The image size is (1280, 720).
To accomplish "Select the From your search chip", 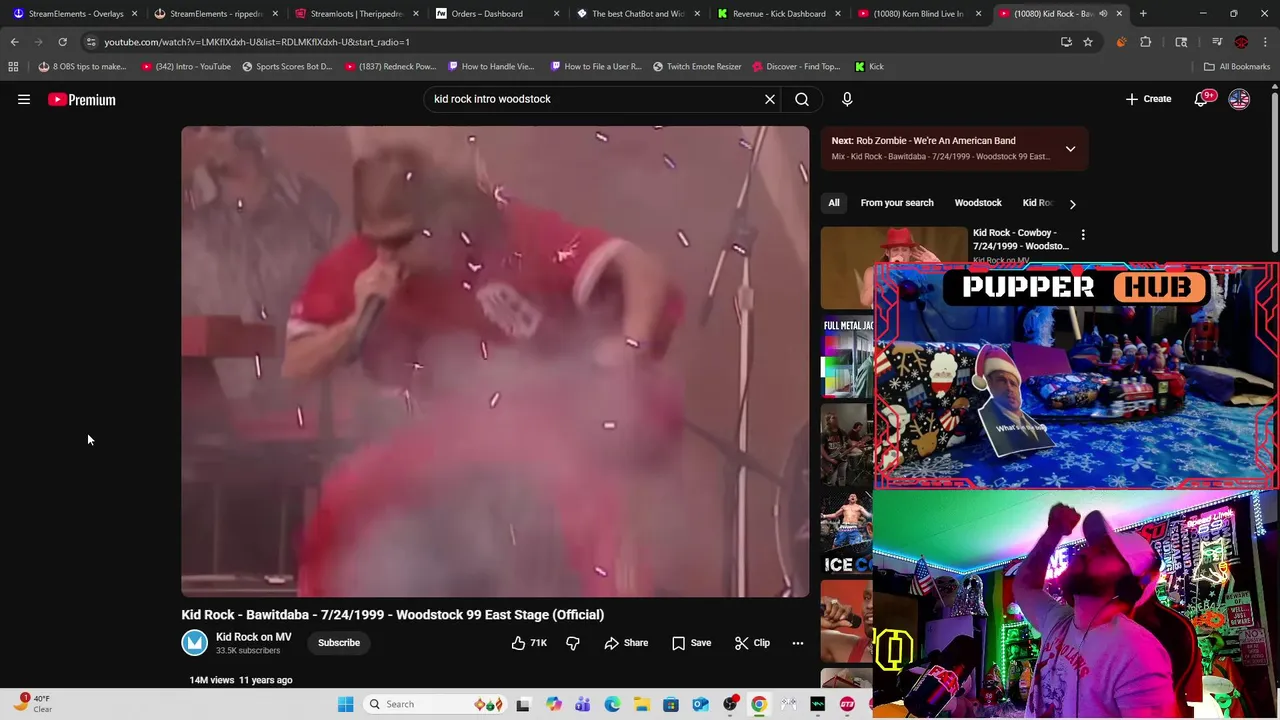I will point(897,203).
